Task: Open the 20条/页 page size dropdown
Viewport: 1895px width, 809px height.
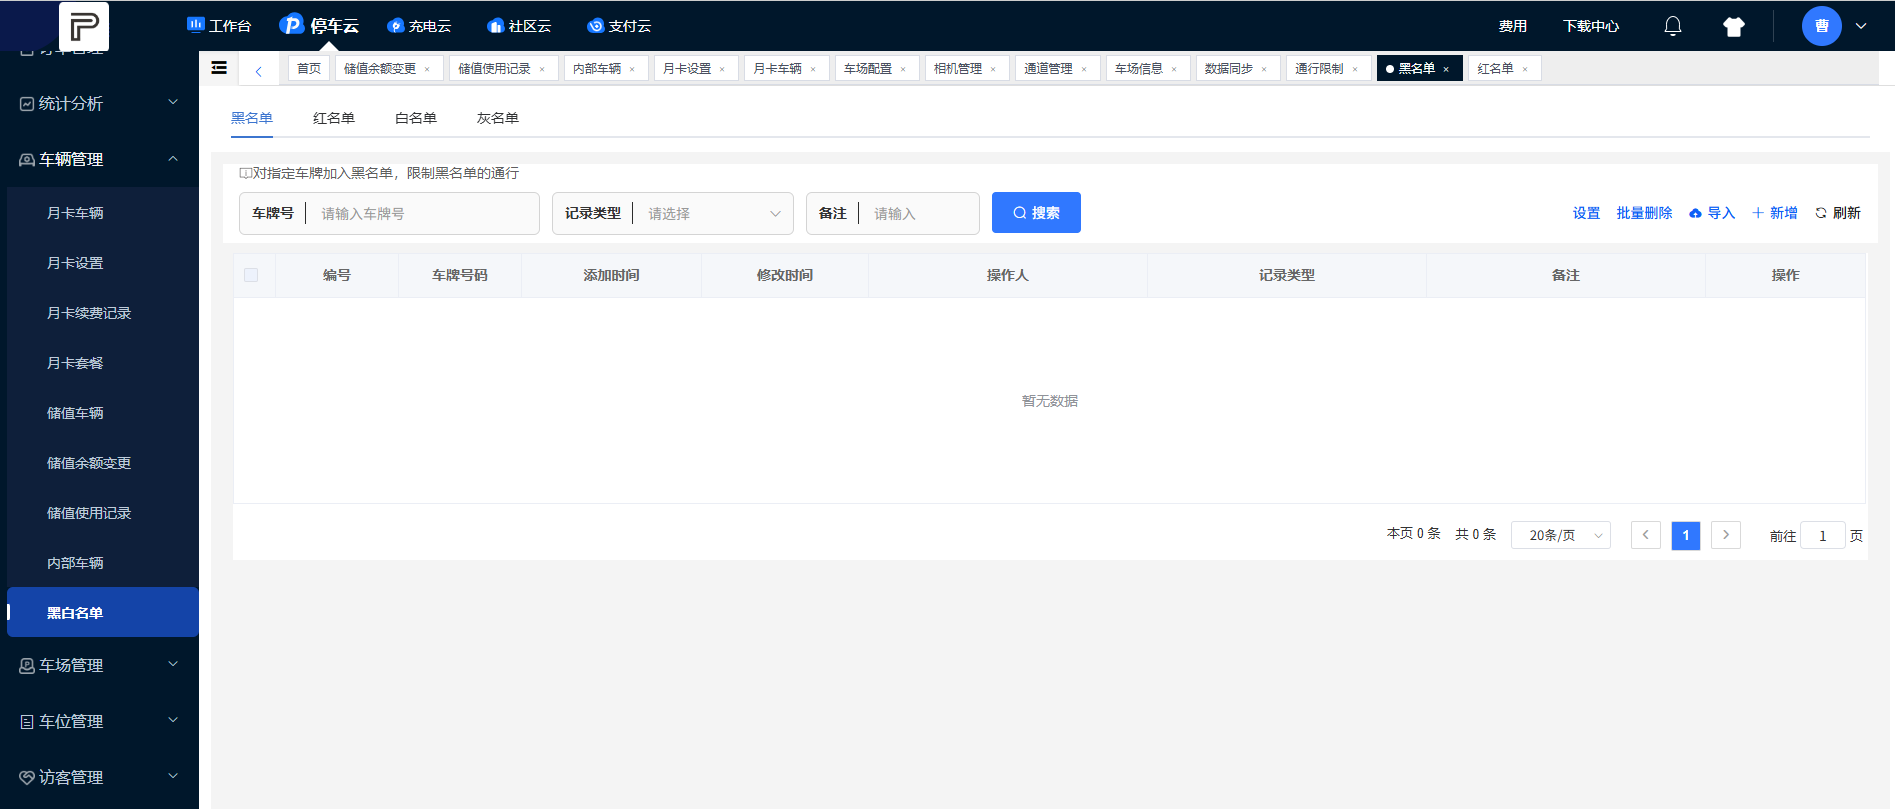Action: click(x=1561, y=535)
